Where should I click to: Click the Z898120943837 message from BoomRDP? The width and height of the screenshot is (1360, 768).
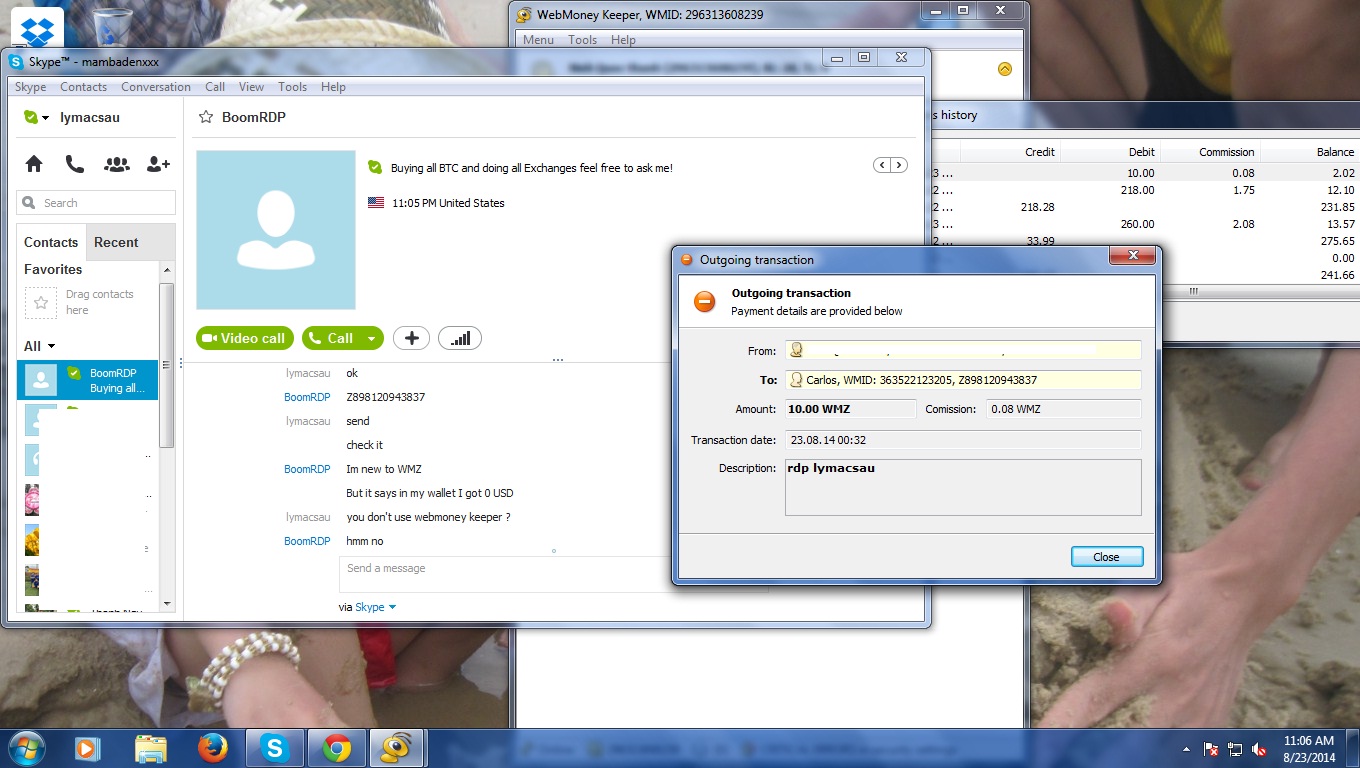pyautogui.click(x=385, y=397)
